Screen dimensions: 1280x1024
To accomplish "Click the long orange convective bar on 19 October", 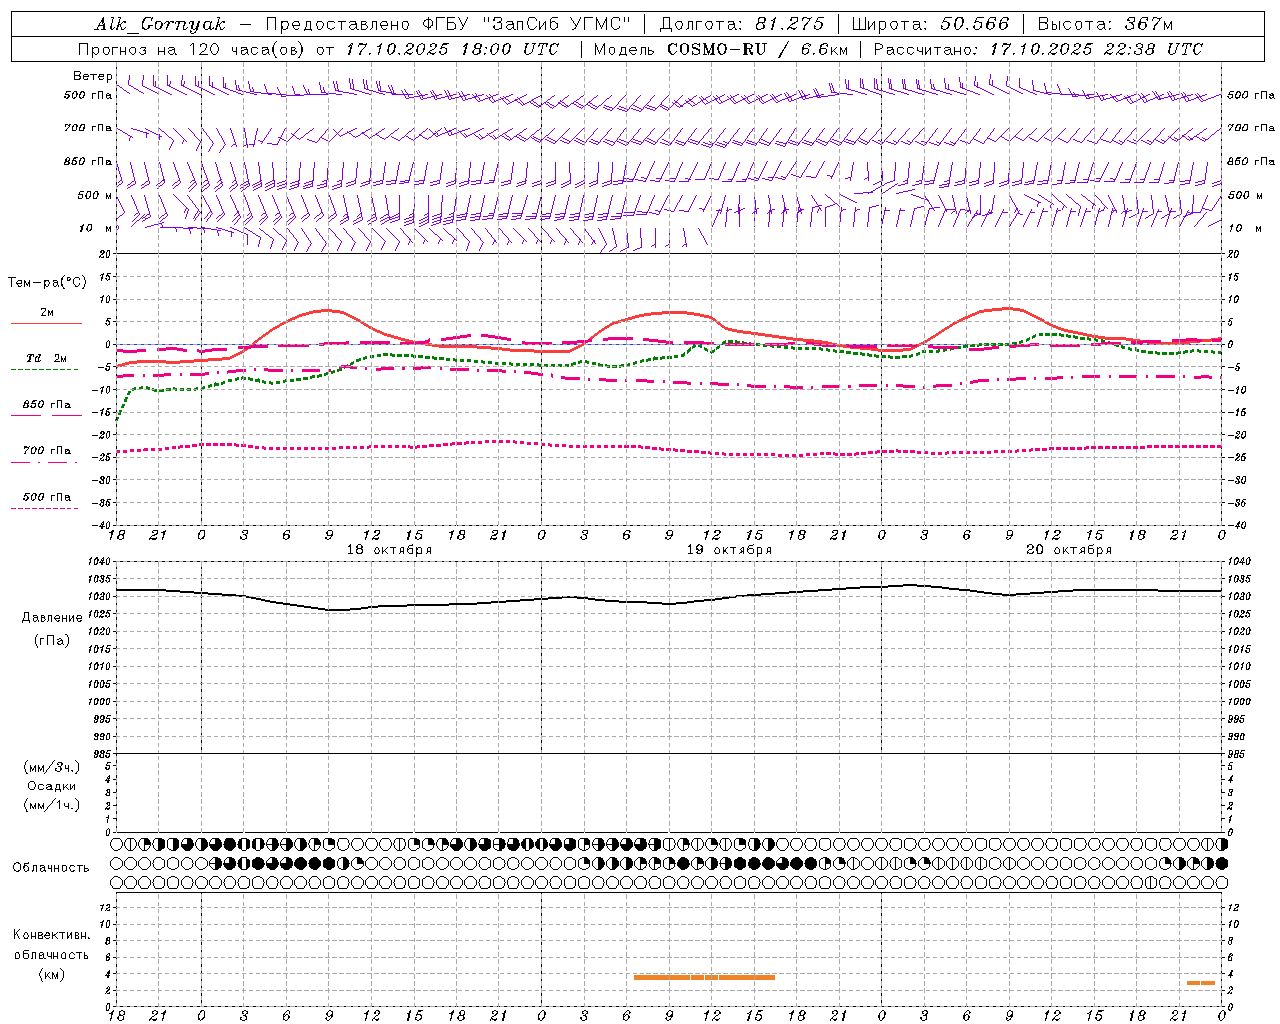I will point(704,977).
